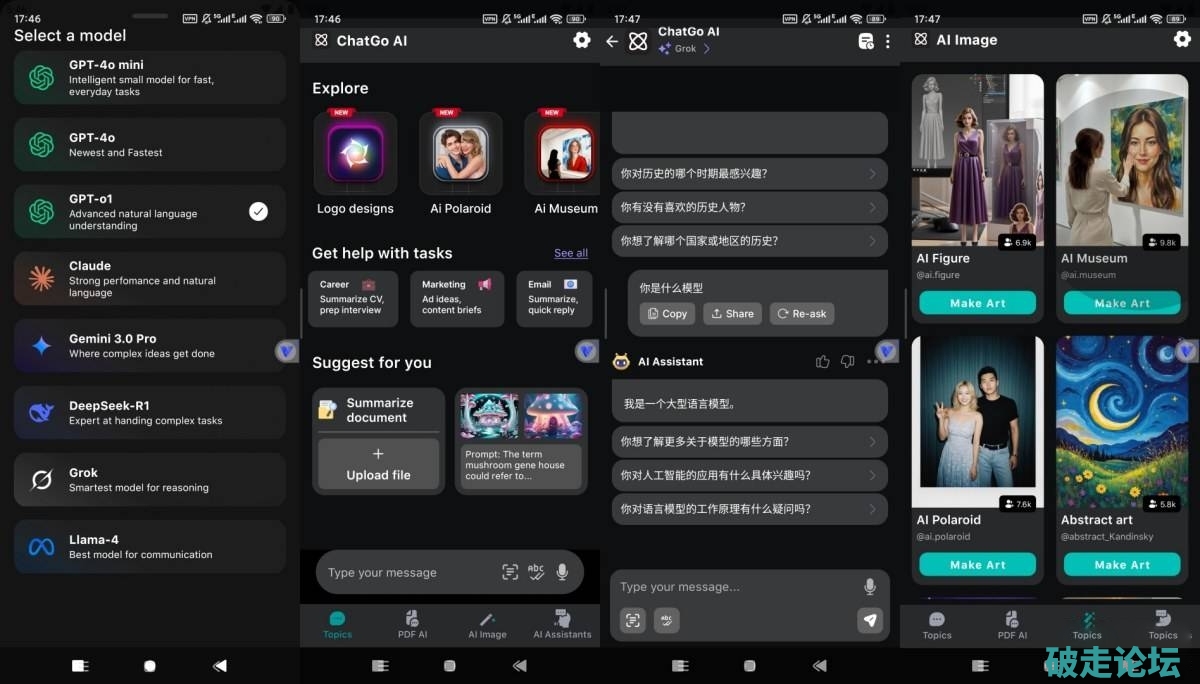The height and width of the screenshot is (684, 1200).
Task: Tap the checkmark beside GPT-o1
Action: [258, 211]
